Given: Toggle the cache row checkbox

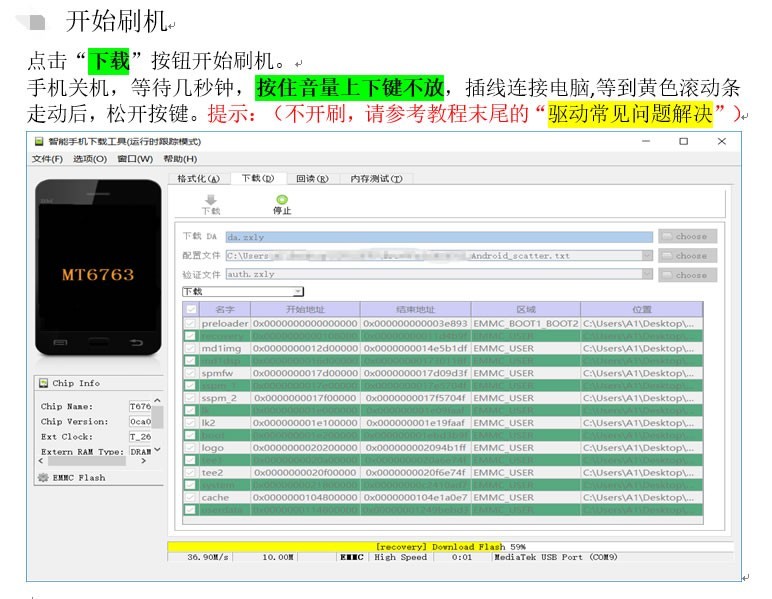Looking at the screenshot, I should [190, 497].
